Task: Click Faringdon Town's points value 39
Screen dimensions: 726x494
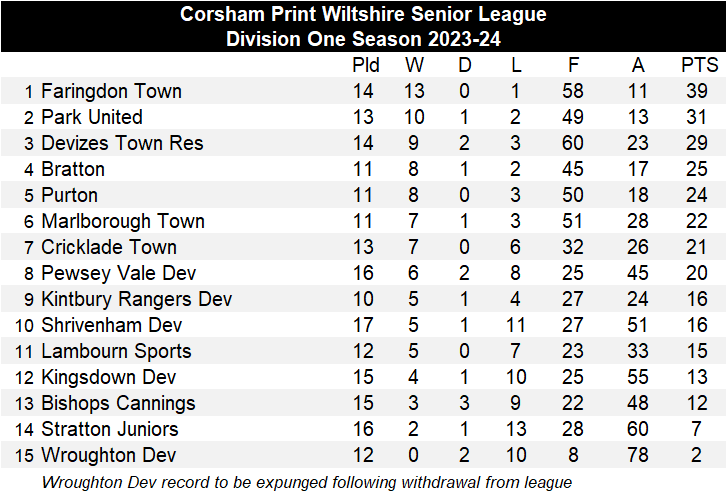Action: [699, 91]
